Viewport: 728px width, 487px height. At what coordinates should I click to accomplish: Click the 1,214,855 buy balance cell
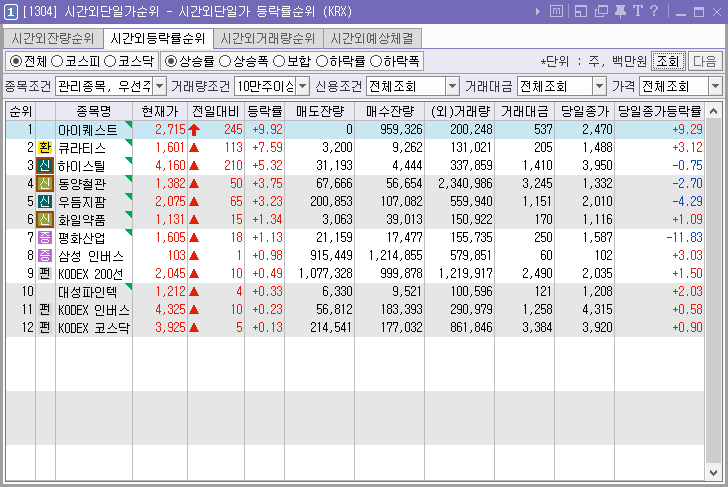(396, 256)
